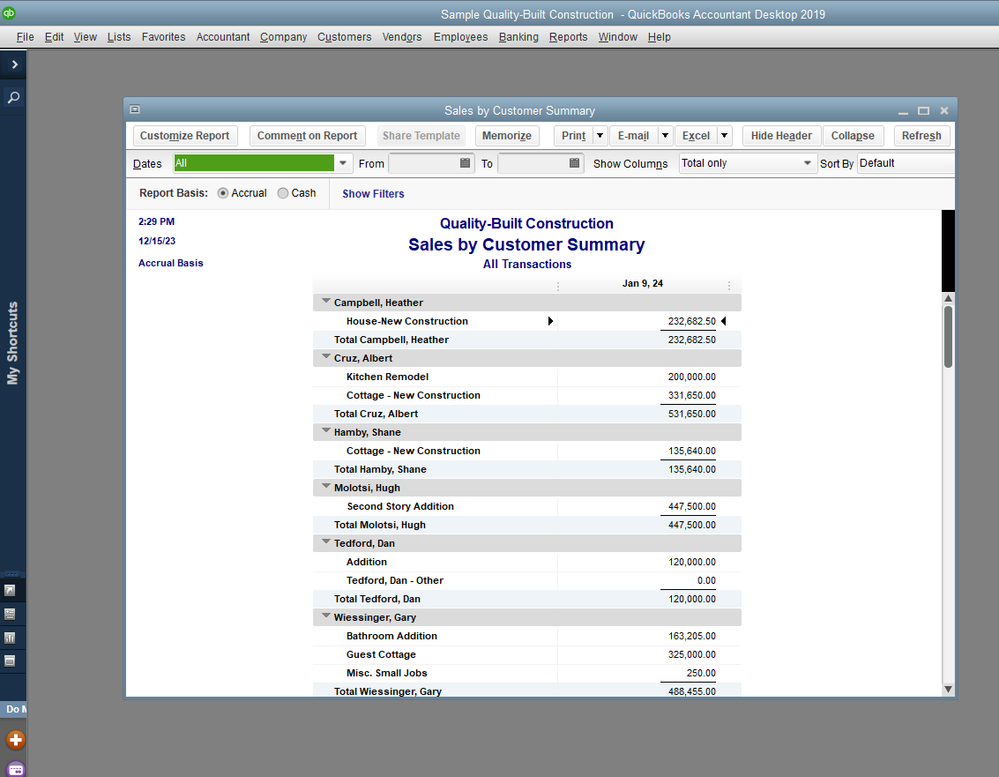Open the To date calendar picker
The height and width of the screenshot is (777, 999).
574,163
